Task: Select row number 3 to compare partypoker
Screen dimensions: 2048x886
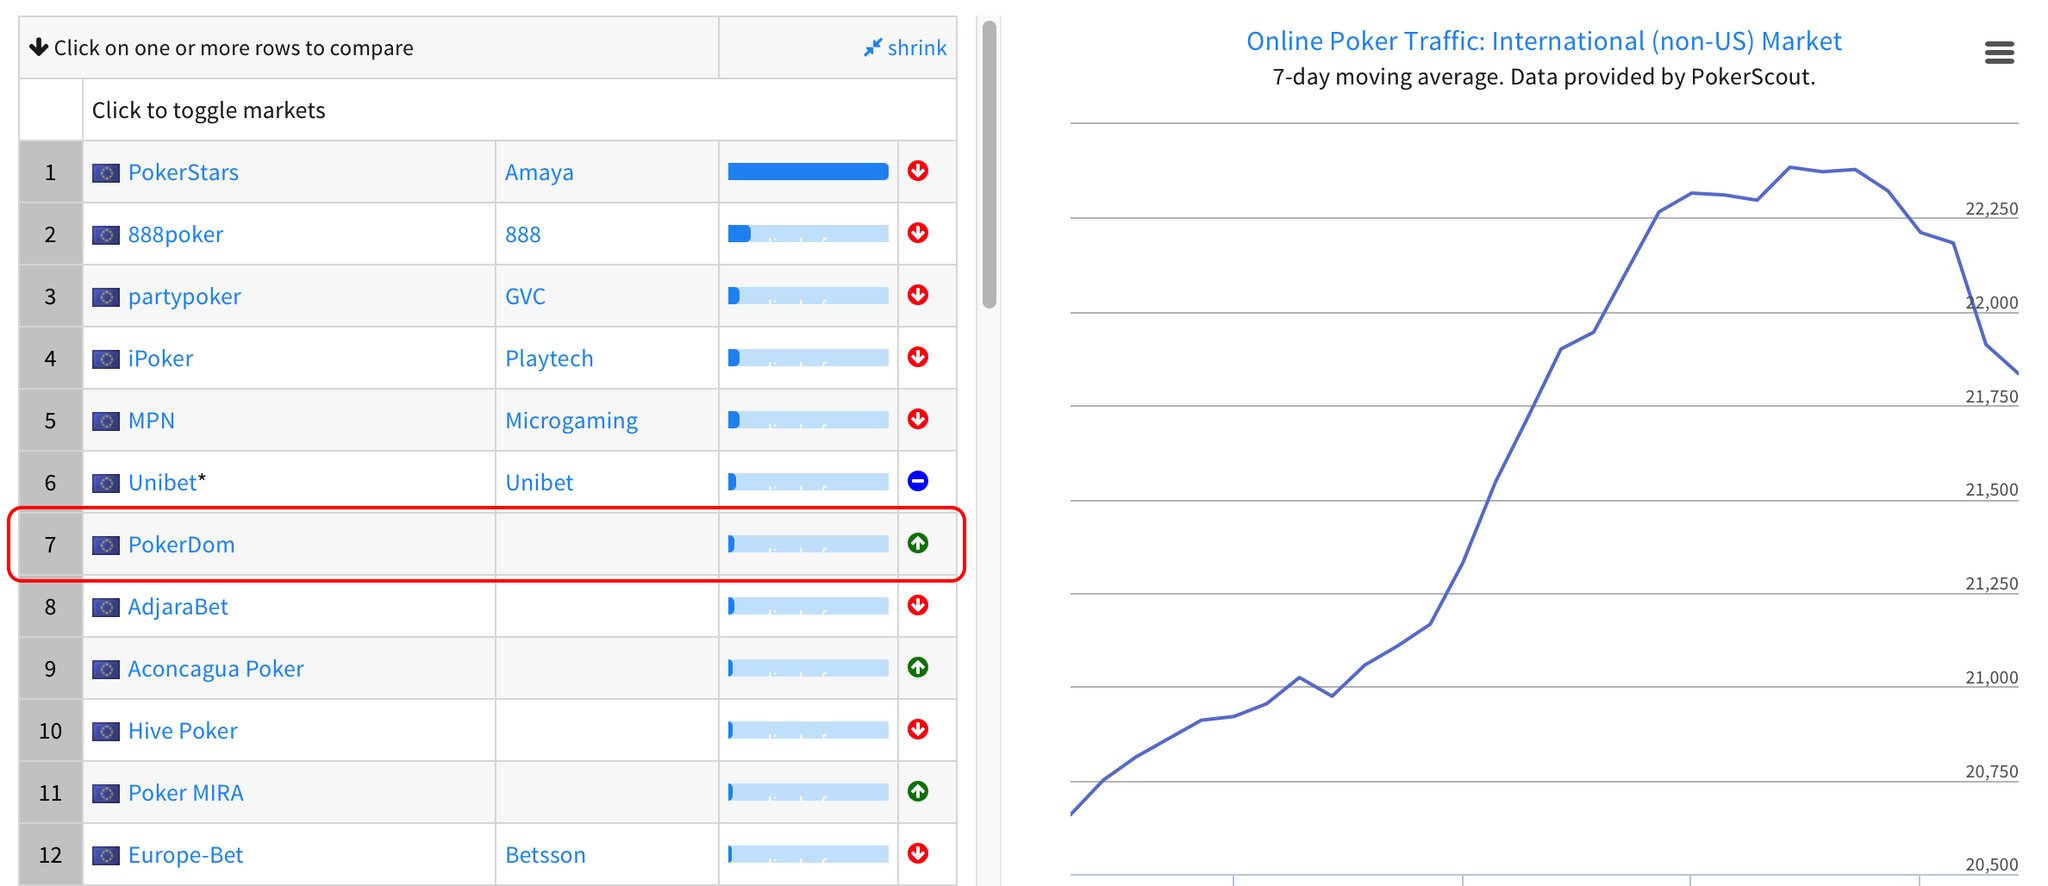Action: point(50,297)
